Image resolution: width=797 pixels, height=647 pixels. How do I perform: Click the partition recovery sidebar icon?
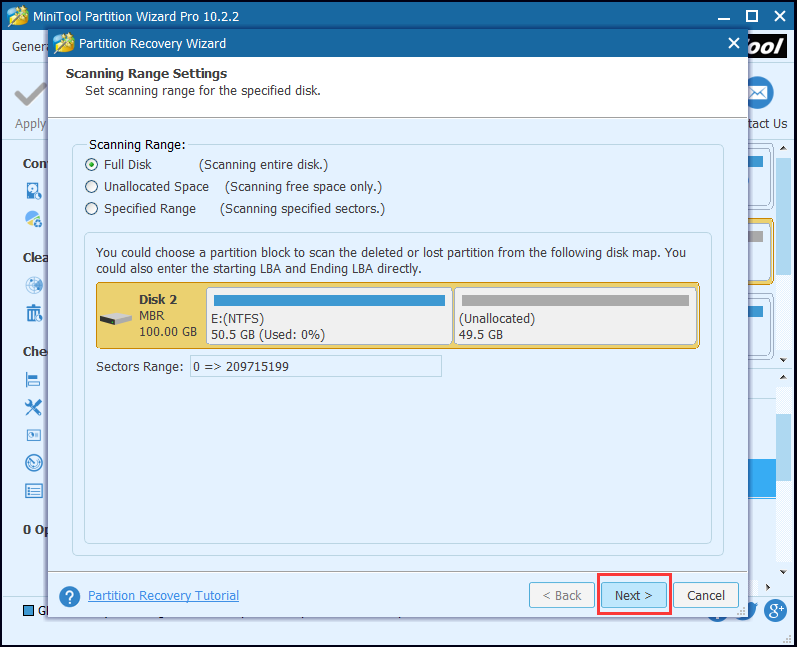coord(34,219)
